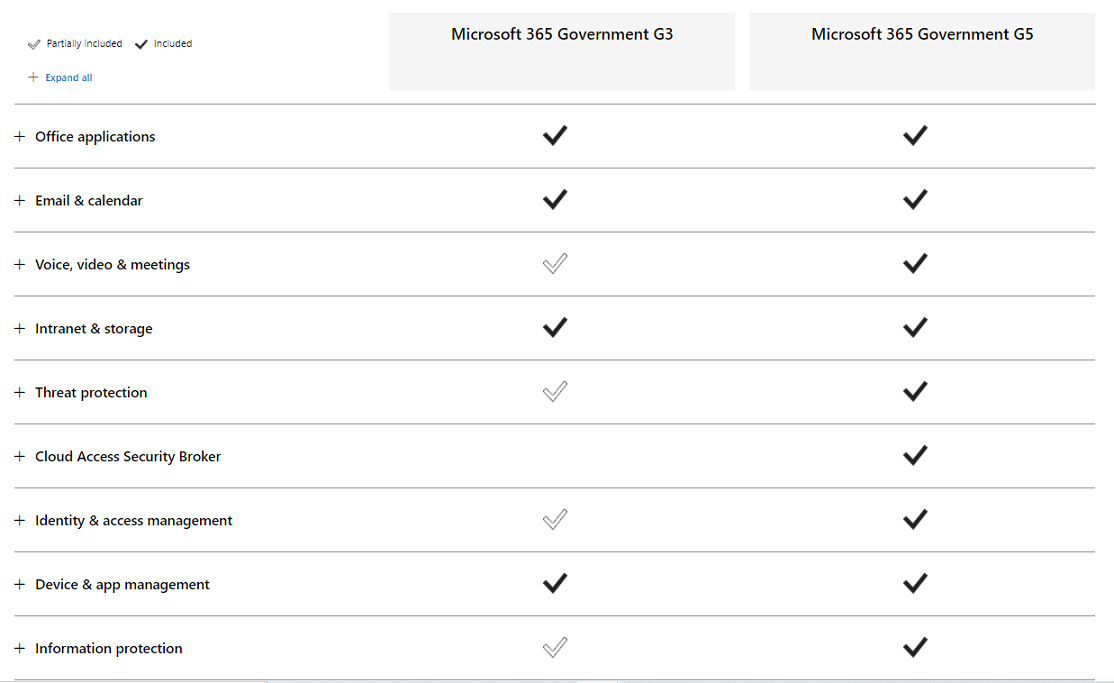Image resolution: width=1114 pixels, height=683 pixels.
Task: Open the Expand all link
Action: coord(68,77)
